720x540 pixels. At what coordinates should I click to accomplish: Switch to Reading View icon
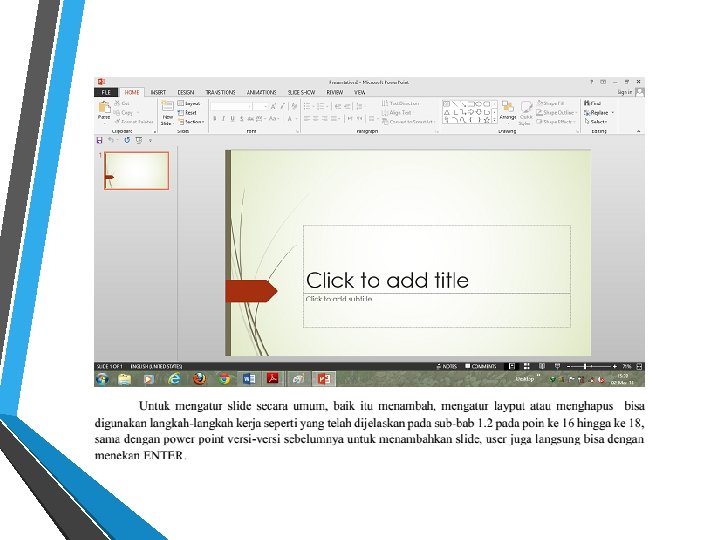542,366
